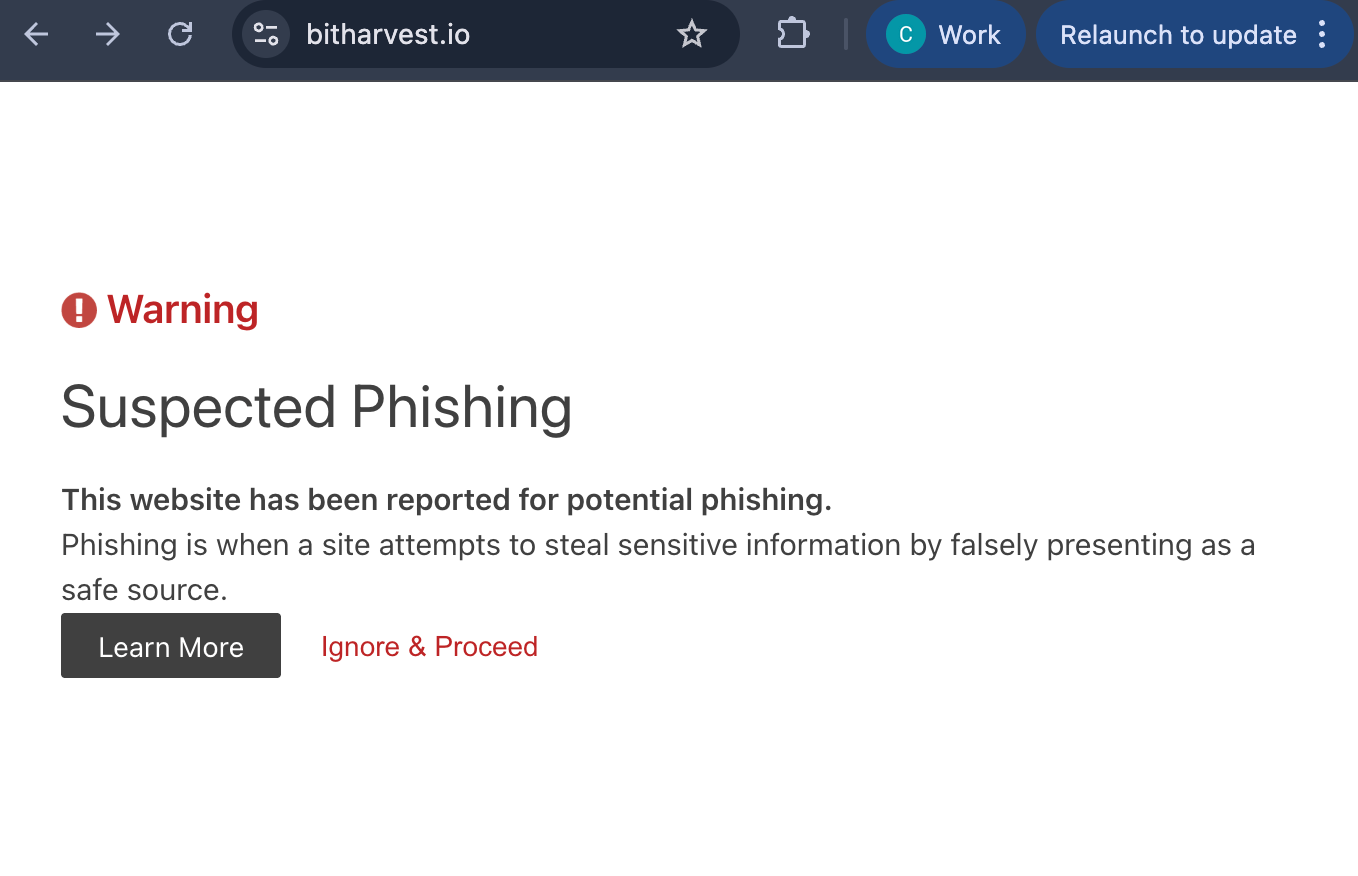The height and width of the screenshot is (876, 1358).
Task: Click the red warning exclamation icon
Action: [x=78, y=310]
